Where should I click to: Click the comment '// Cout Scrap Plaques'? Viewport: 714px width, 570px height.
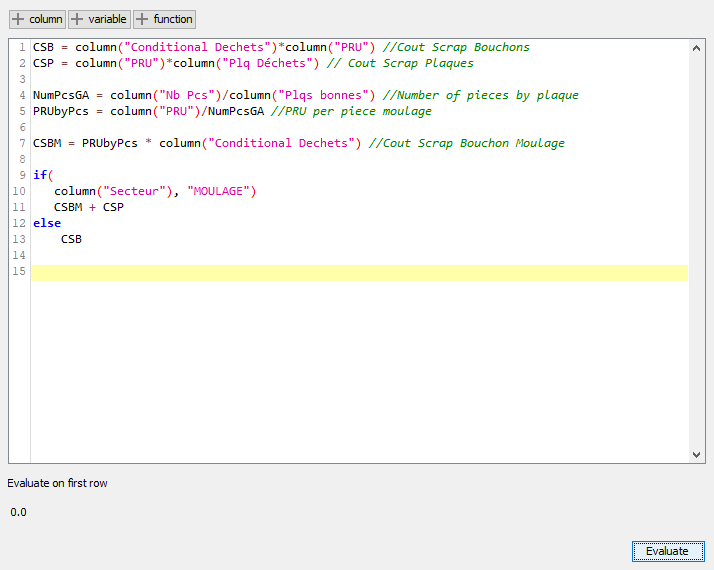click(x=400, y=63)
